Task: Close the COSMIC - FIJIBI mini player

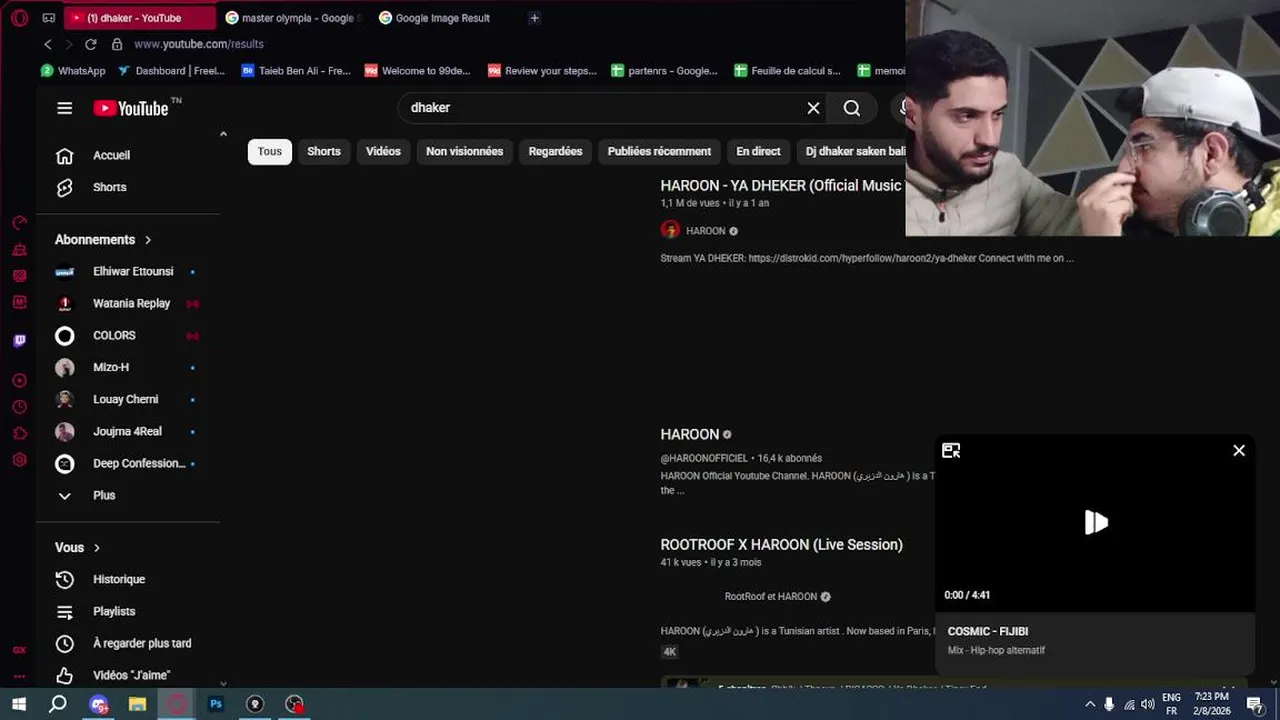Action: pyautogui.click(x=1239, y=451)
